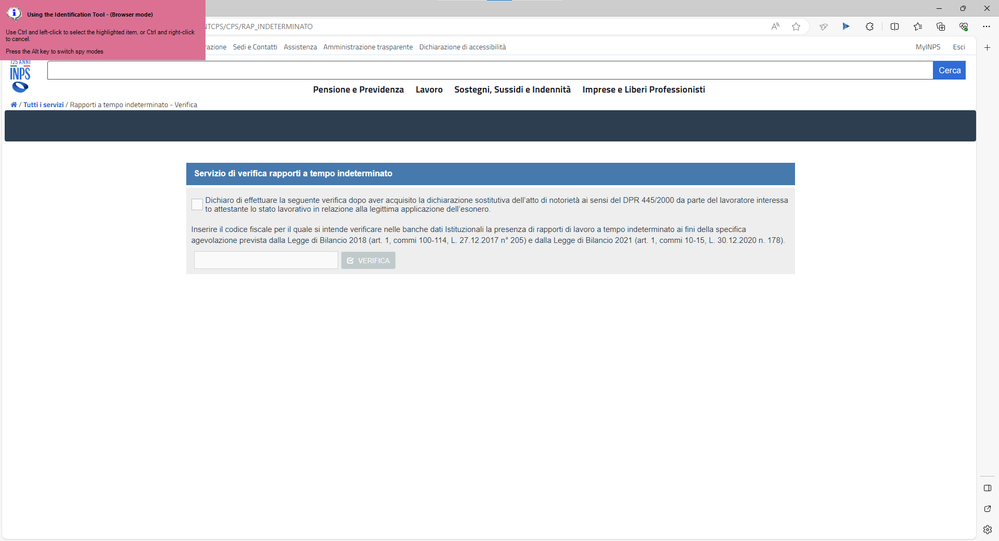
Task: Click the browser address bar URL
Action: click(259, 27)
